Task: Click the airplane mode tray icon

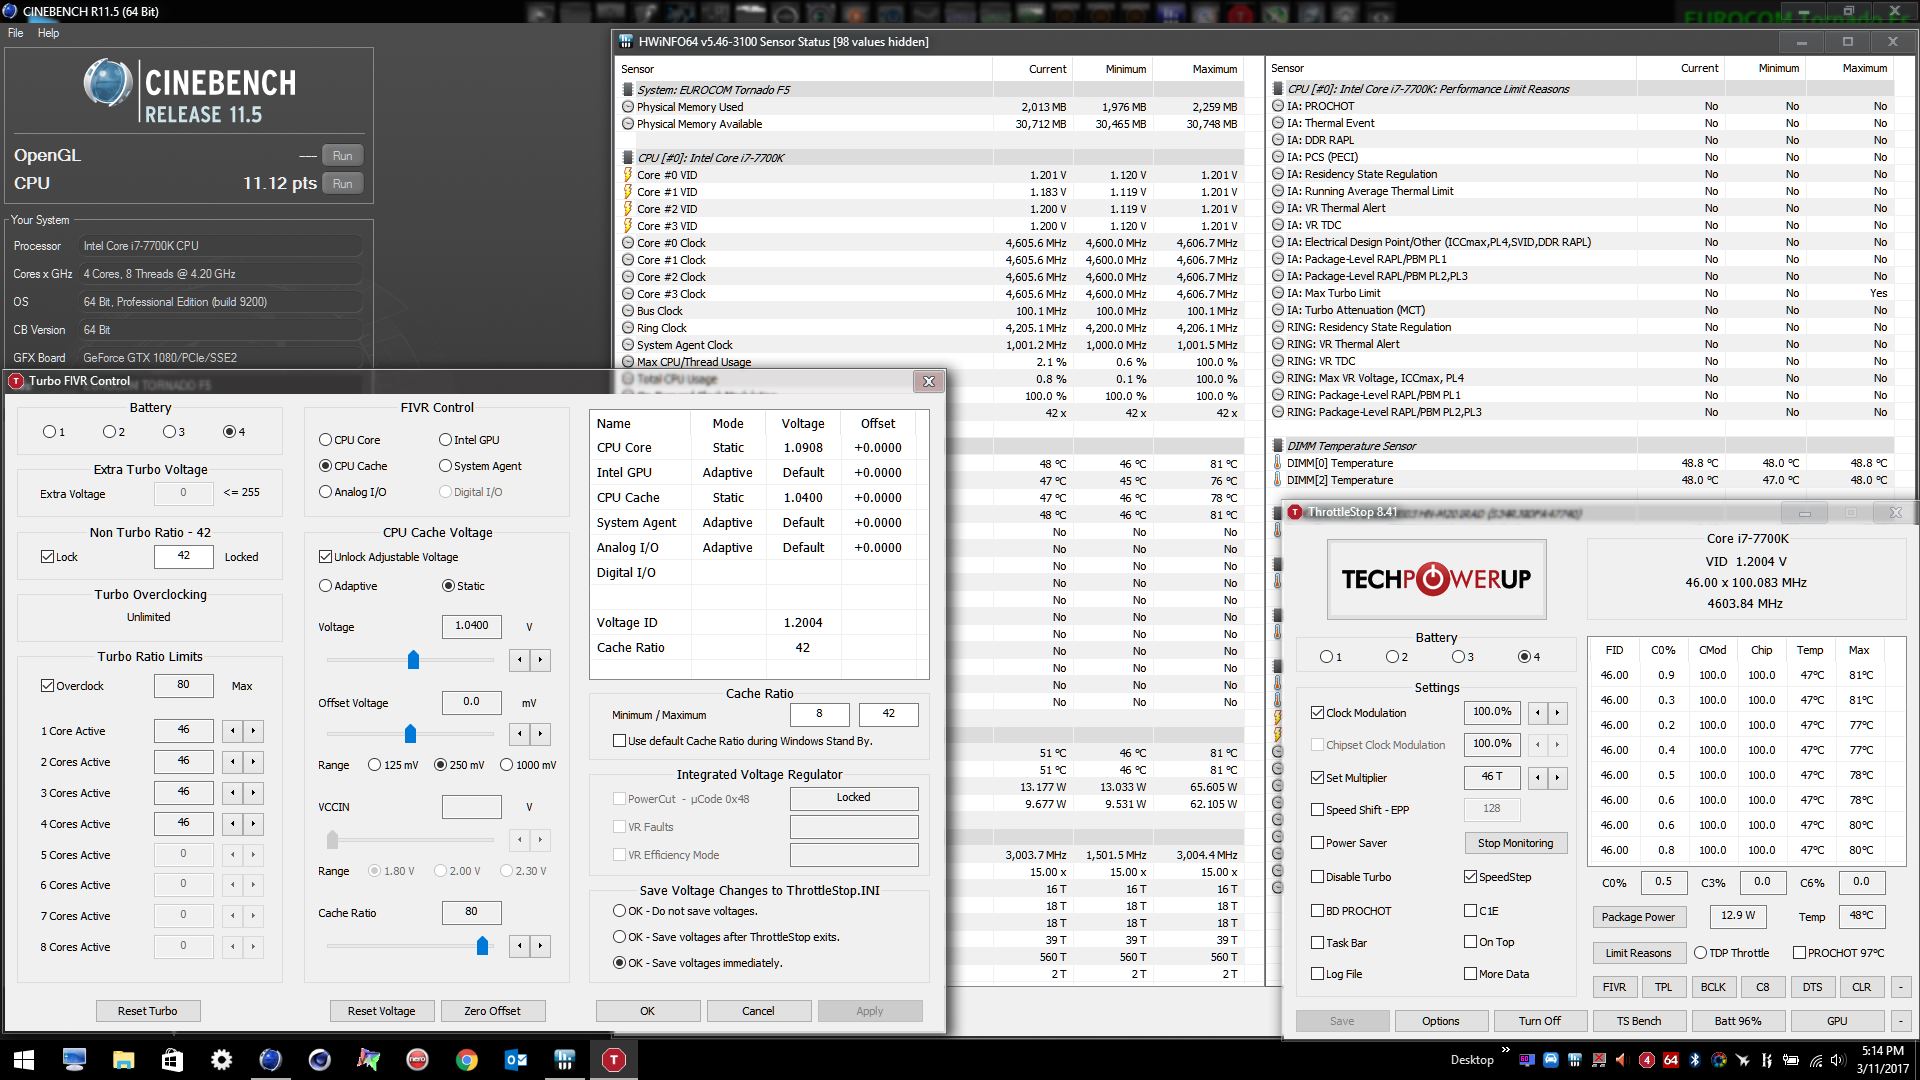Action: click(1743, 1060)
